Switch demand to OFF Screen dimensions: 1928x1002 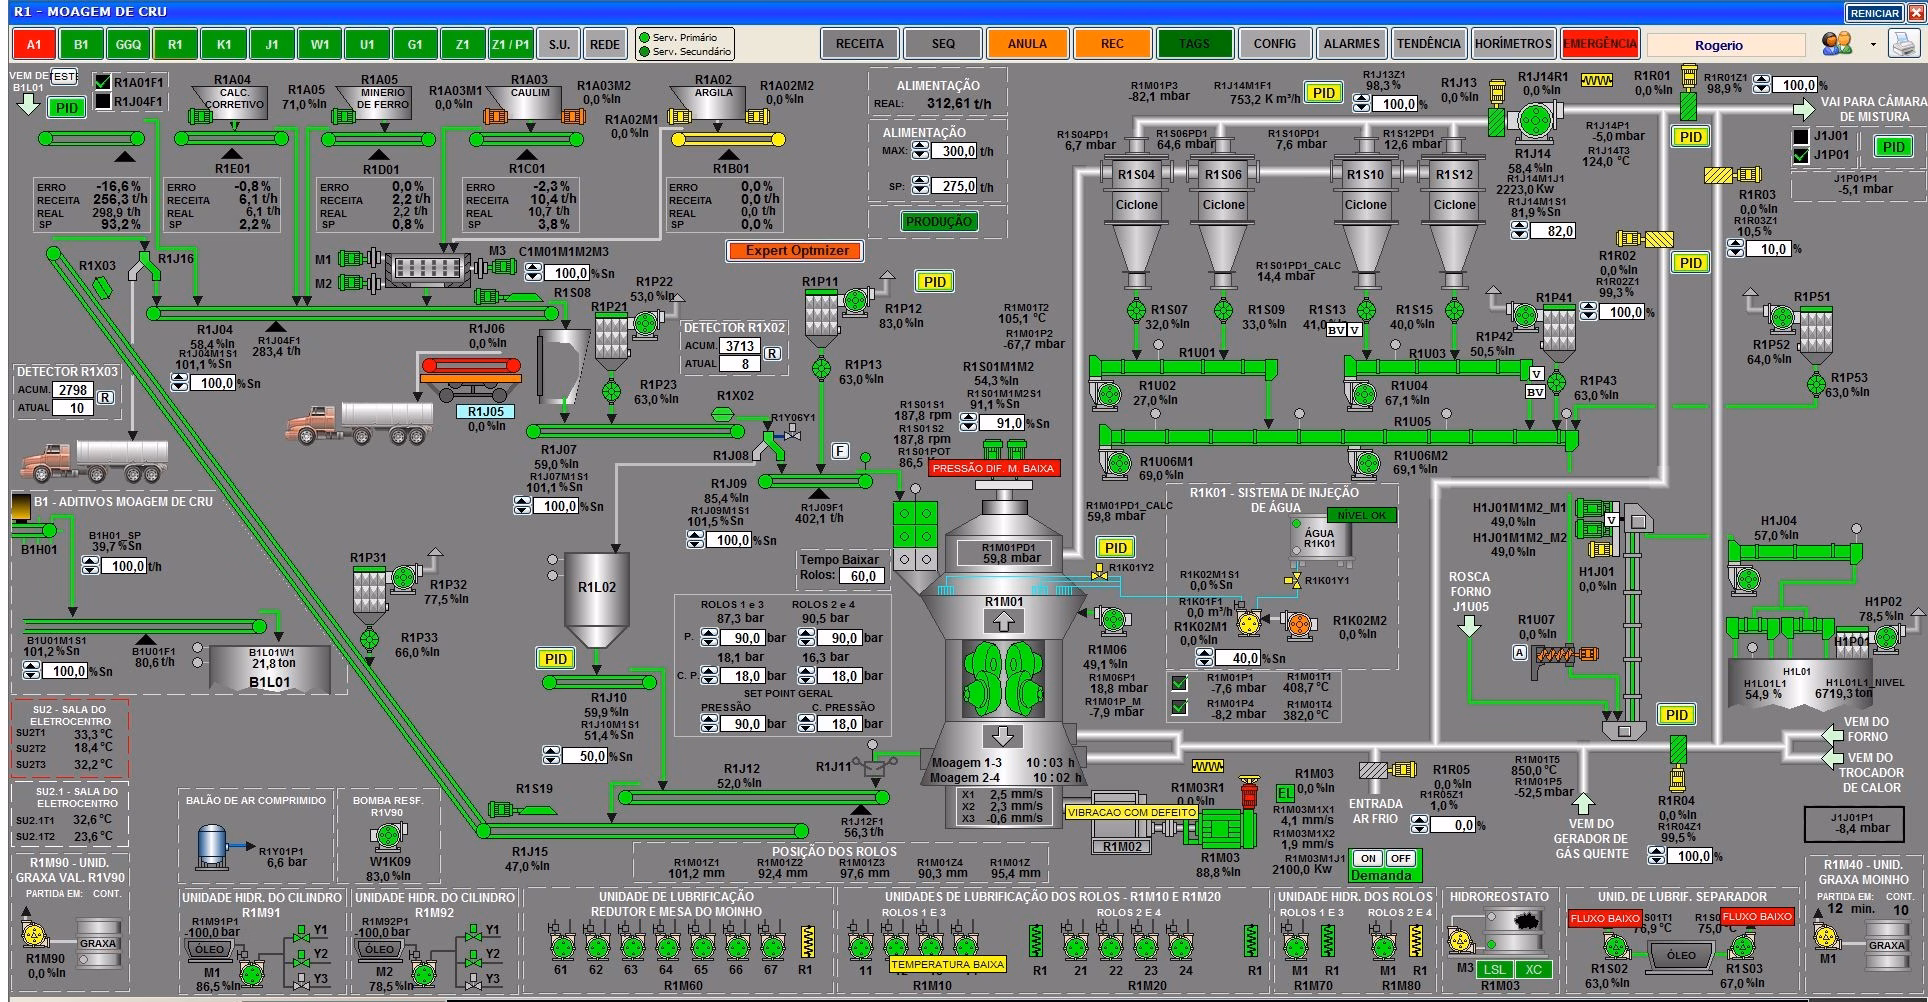click(x=1401, y=858)
